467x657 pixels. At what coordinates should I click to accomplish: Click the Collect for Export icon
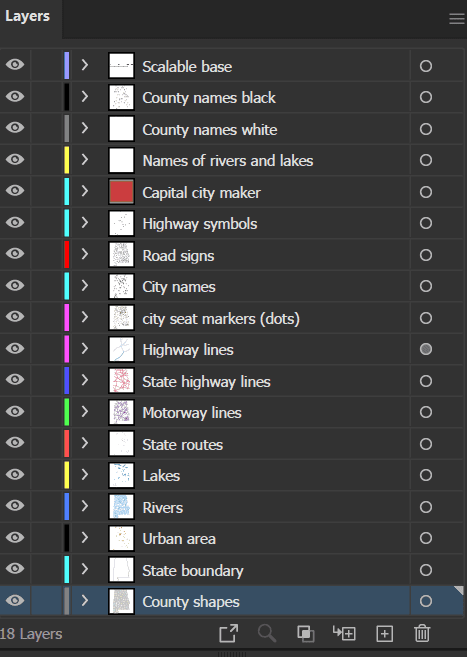229,633
